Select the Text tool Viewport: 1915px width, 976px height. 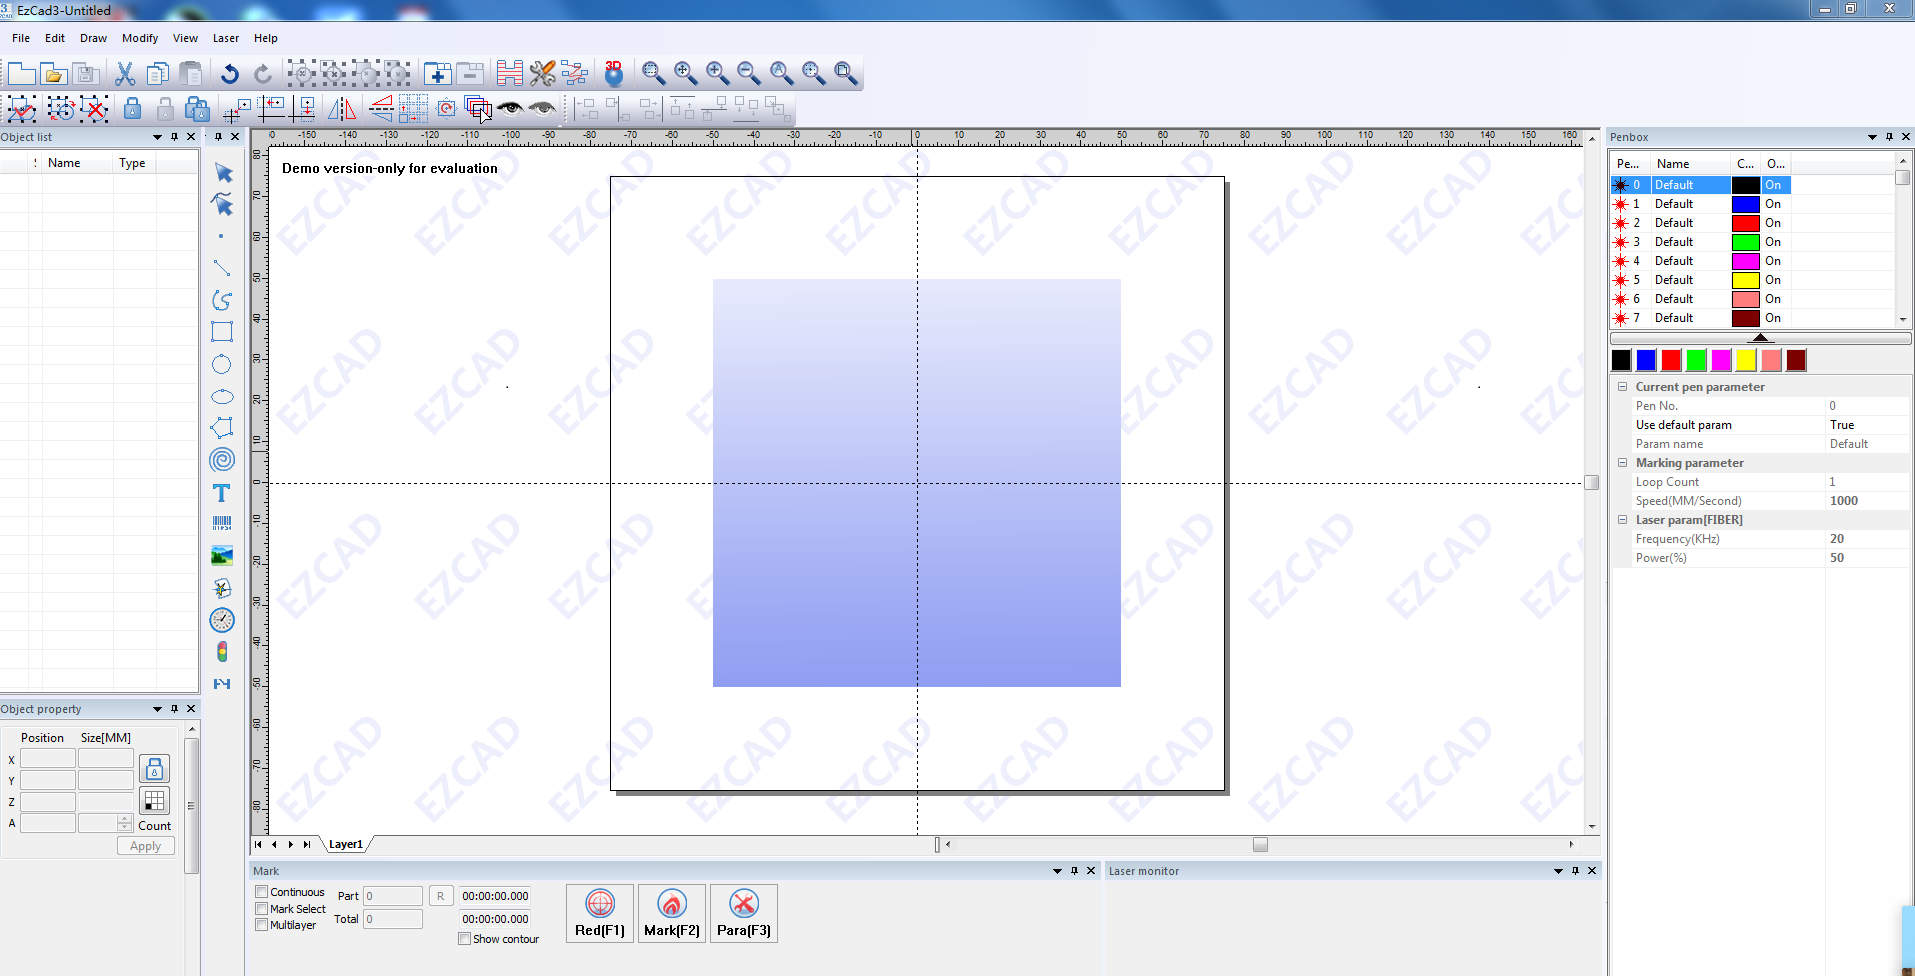coord(221,492)
